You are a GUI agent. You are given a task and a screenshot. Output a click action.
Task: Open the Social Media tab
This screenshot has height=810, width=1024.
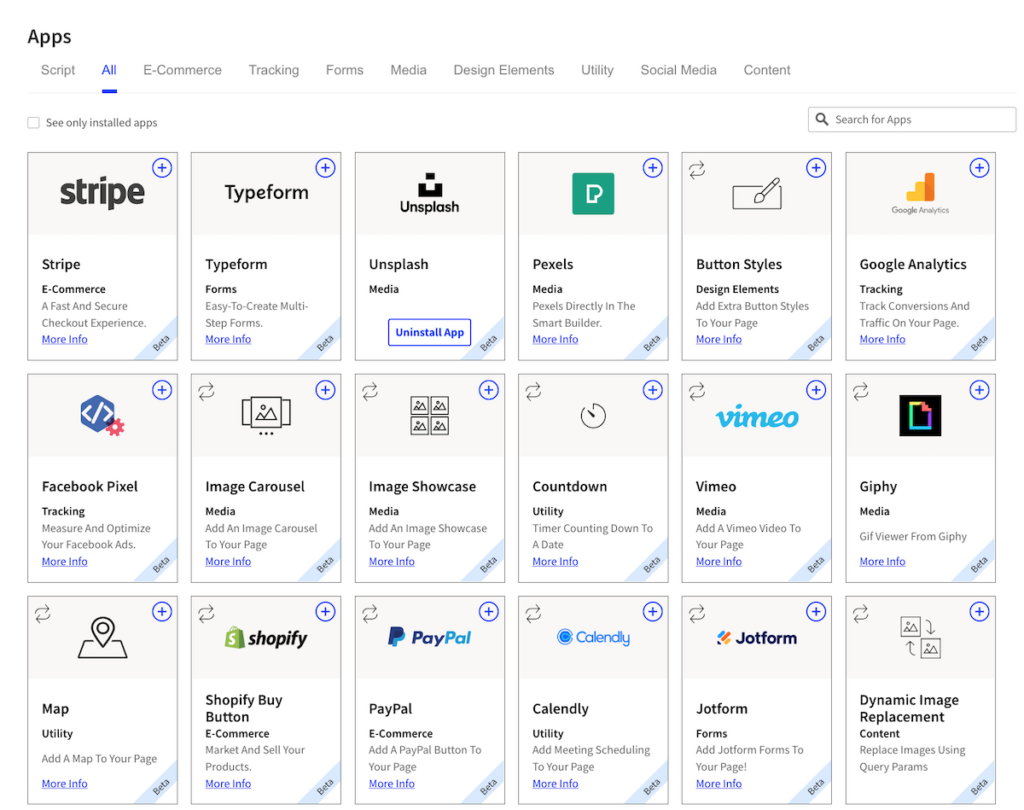click(x=678, y=70)
